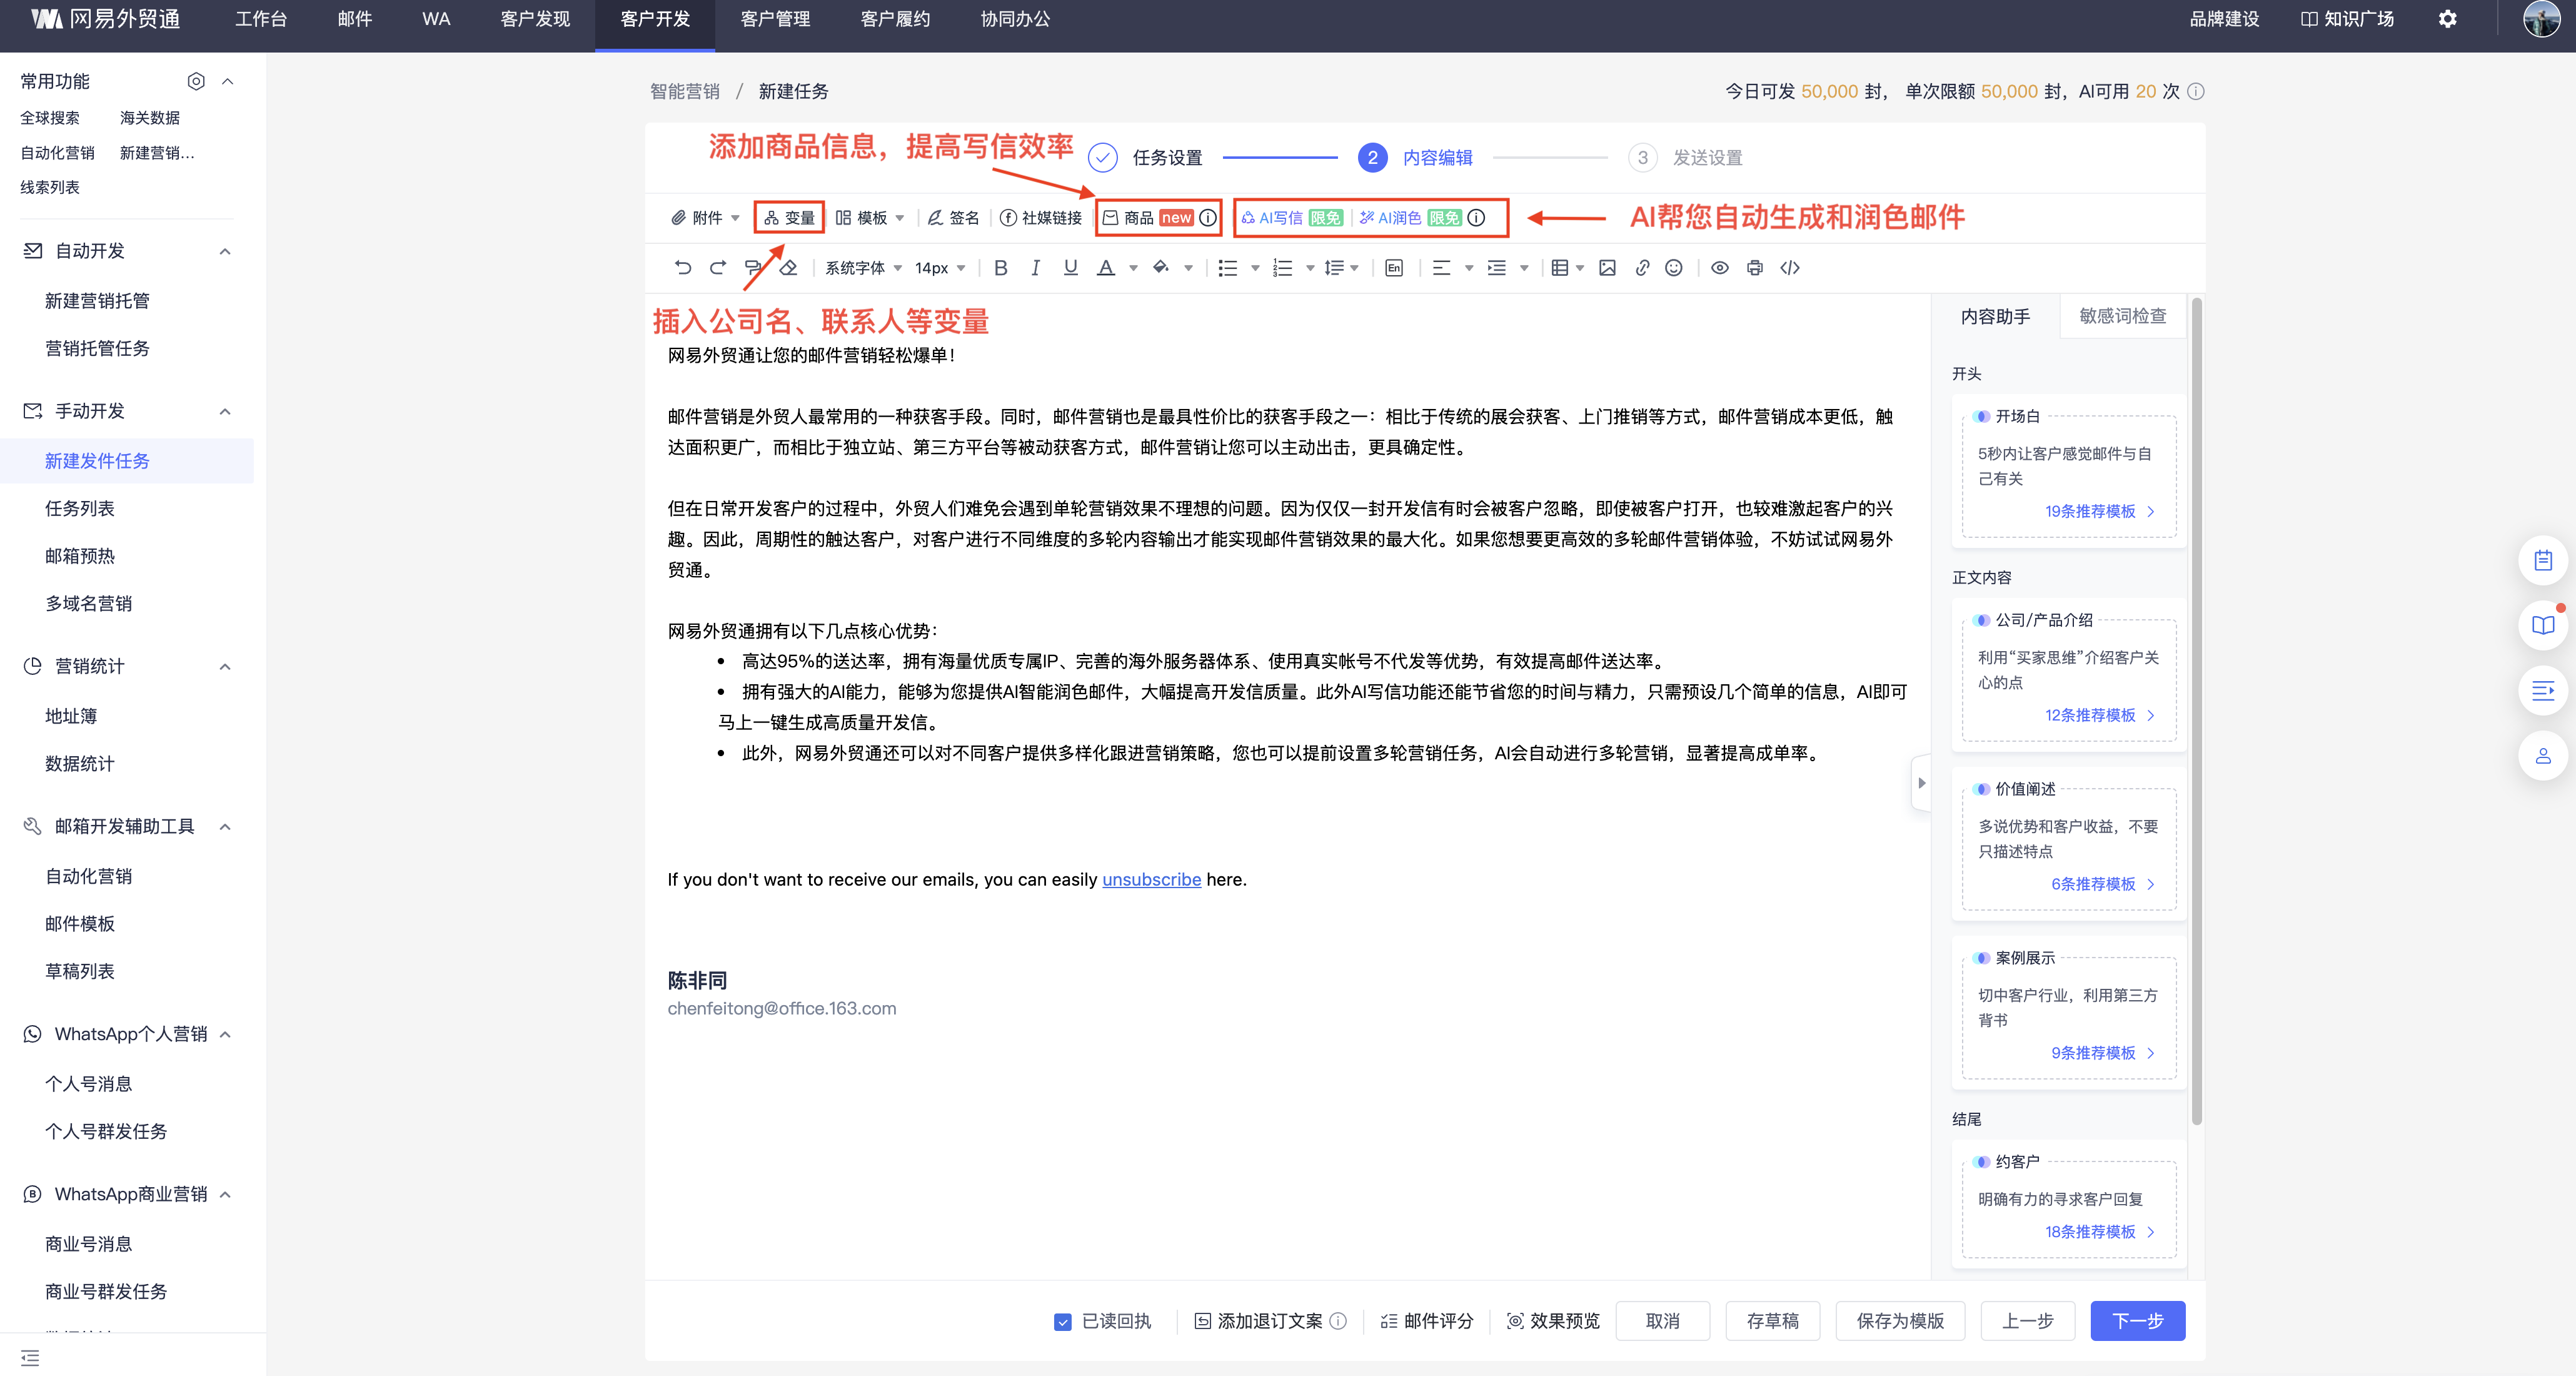Click the info icon beside AI润色

pyautogui.click(x=1476, y=218)
